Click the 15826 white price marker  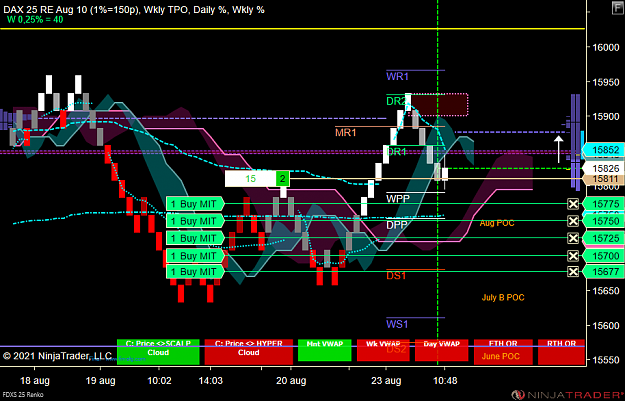tap(603, 168)
